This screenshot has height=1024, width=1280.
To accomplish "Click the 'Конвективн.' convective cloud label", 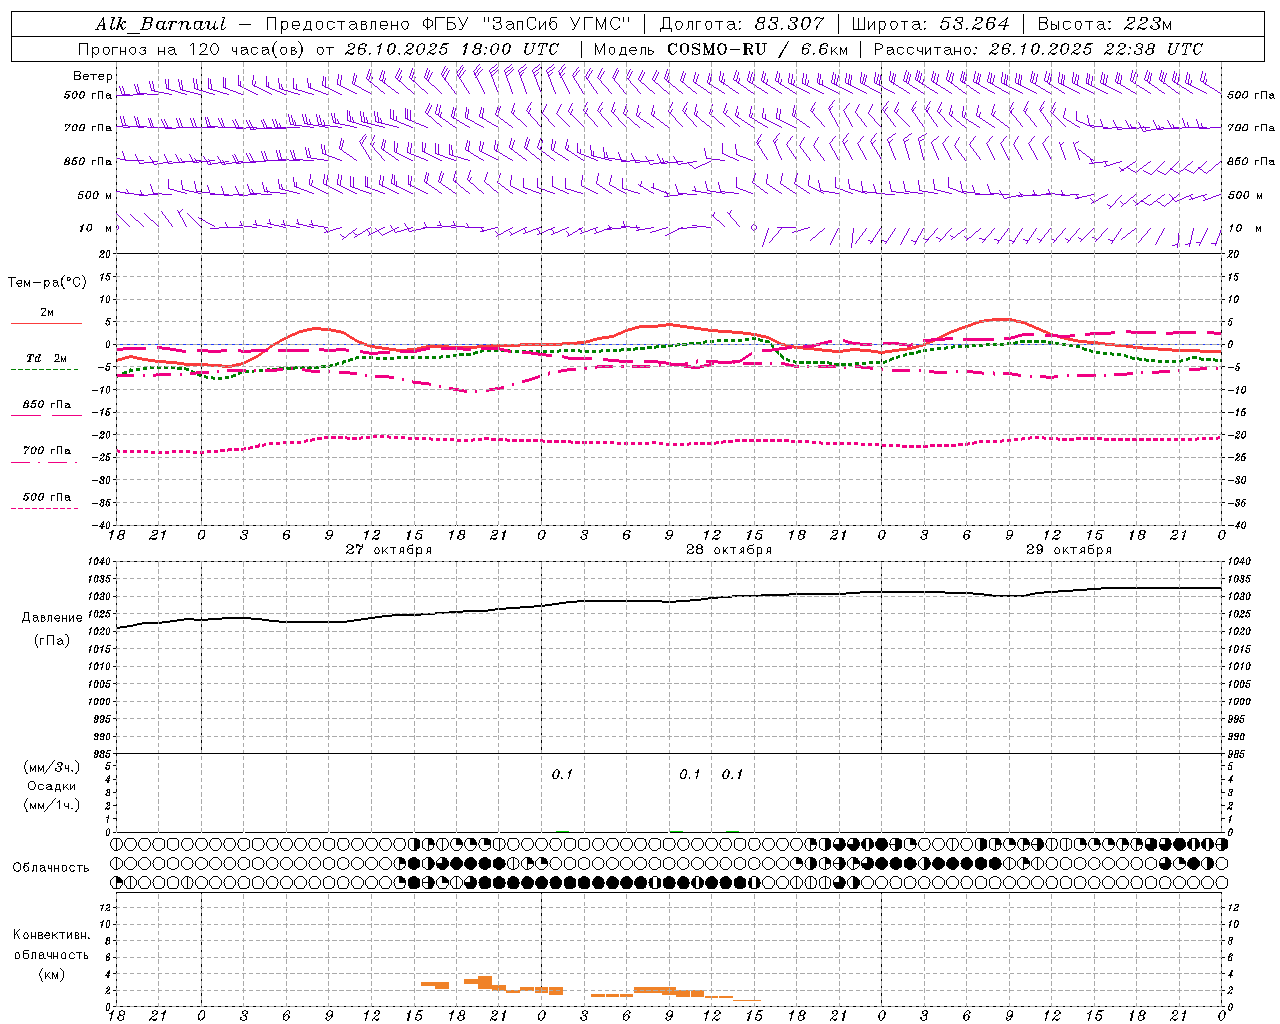I will [x=51, y=935].
